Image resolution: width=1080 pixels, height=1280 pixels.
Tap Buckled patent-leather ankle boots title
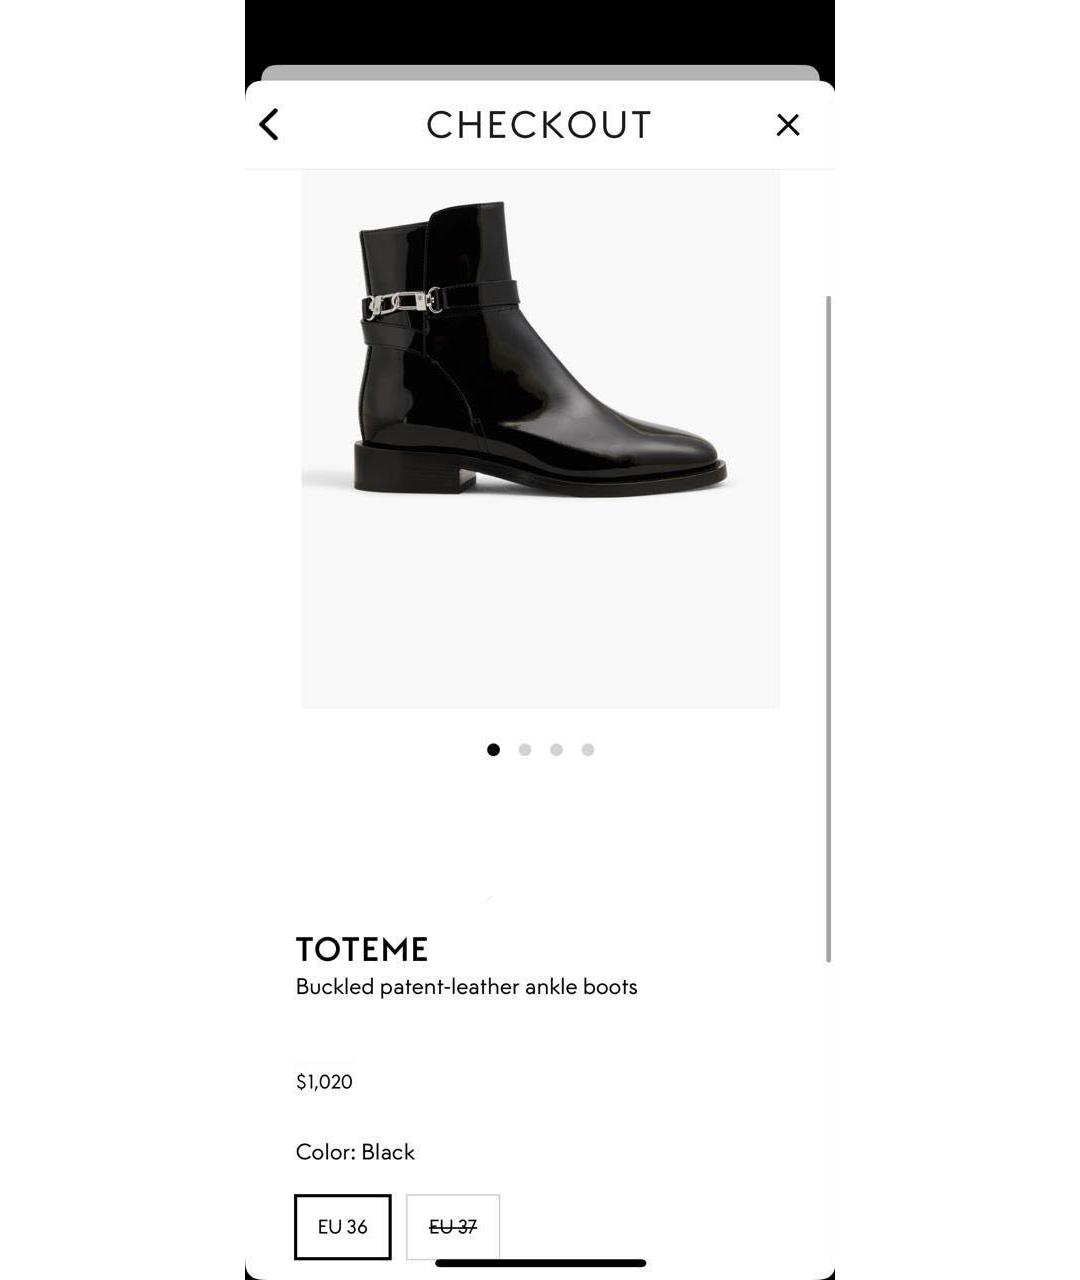pos(466,987)
